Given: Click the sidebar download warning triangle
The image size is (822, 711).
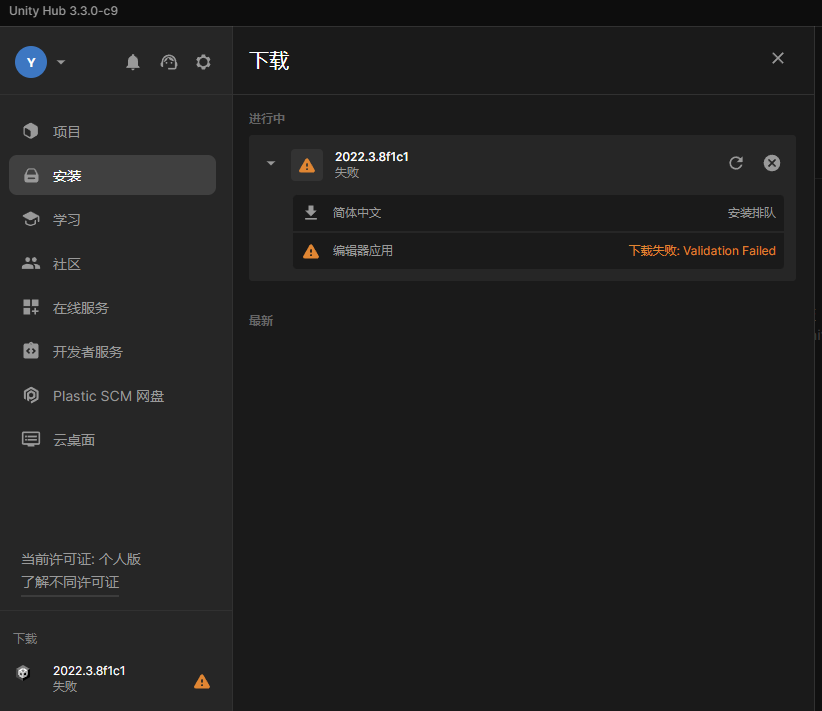Looking at the screenshot, I should 202,681.
